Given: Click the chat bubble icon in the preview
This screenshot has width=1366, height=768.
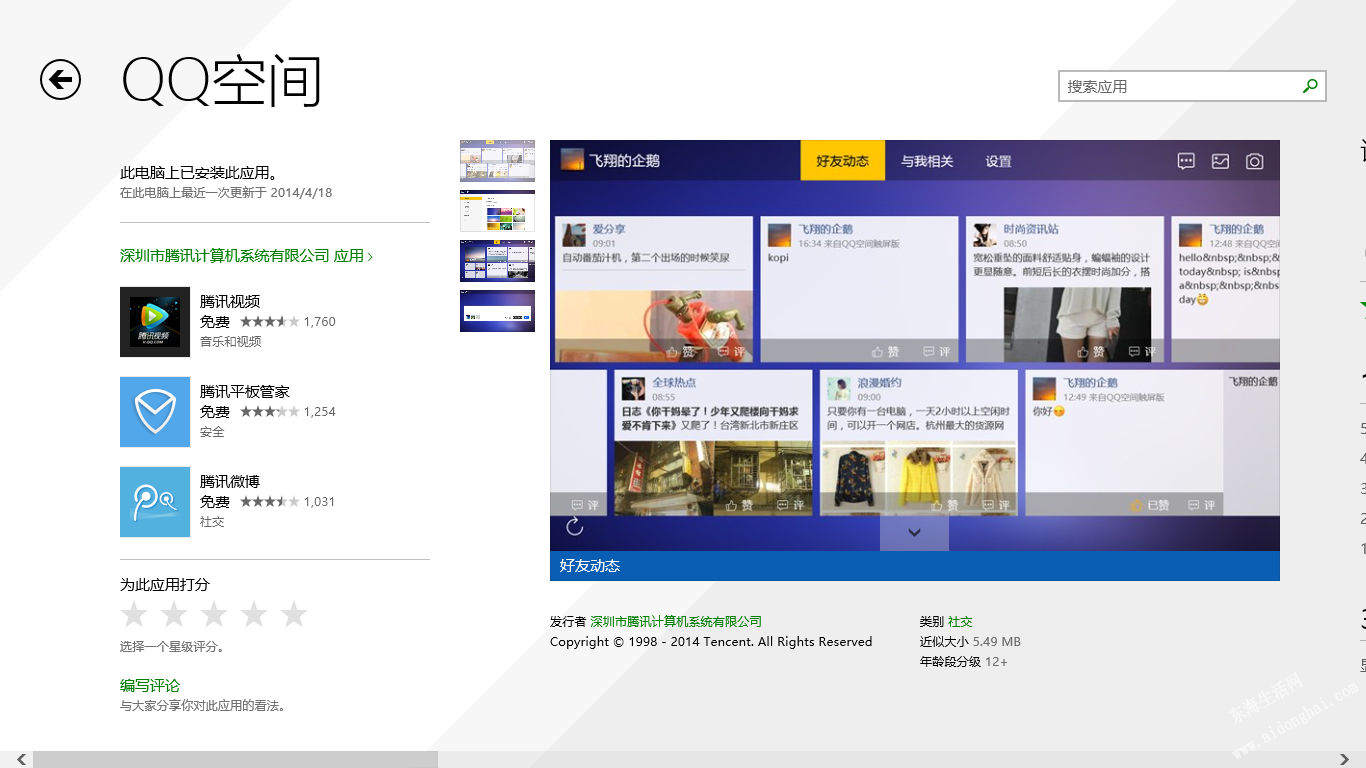Looking at the screenshot, I should [x=1186, y=160].
